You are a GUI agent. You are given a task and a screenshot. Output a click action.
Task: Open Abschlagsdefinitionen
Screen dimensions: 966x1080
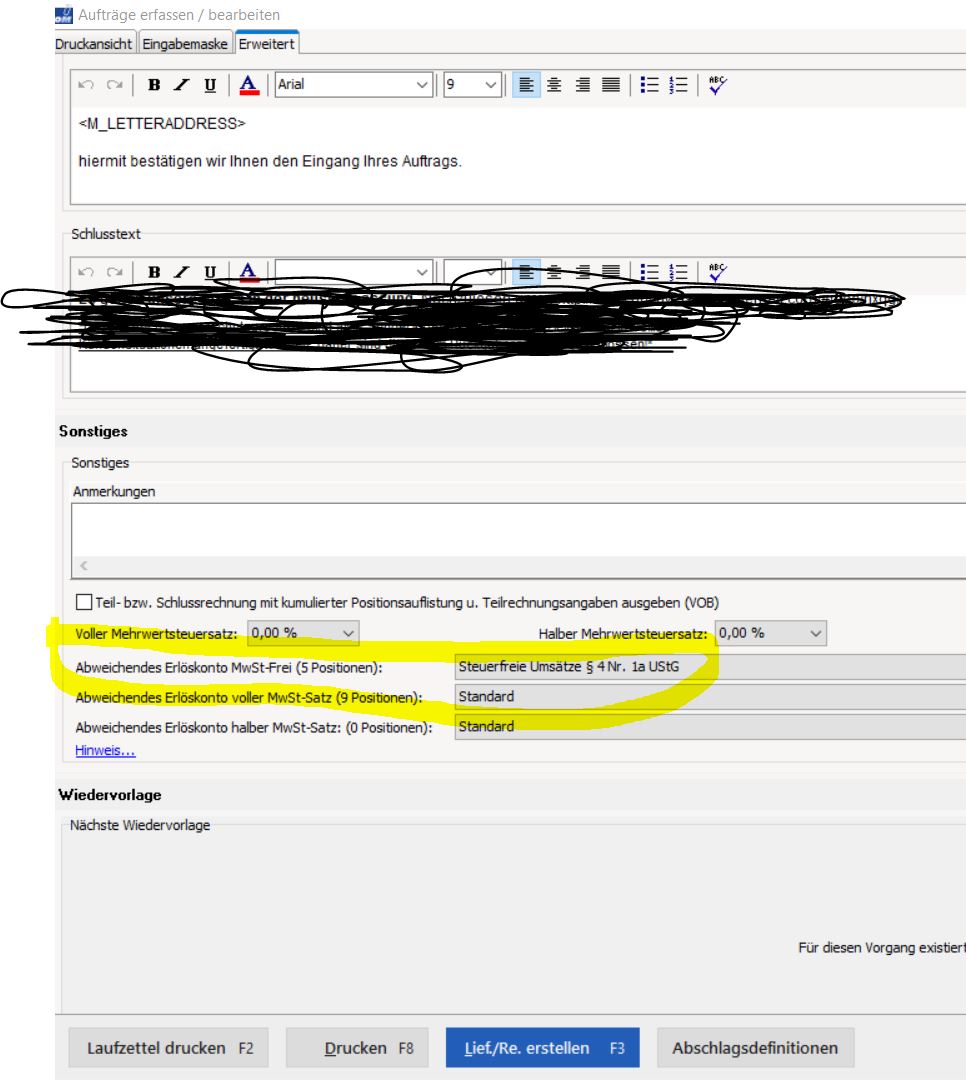[x=756, y=1048]
